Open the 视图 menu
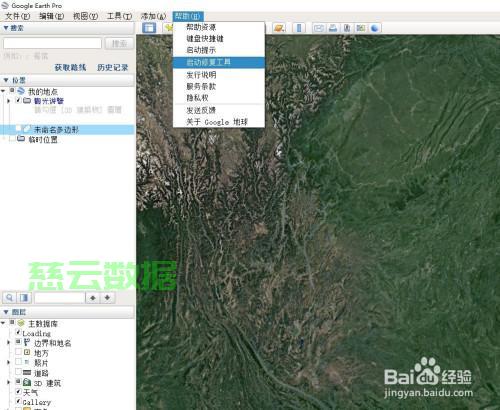This screenshot has width=500, height=410. [x=85, y=16]
